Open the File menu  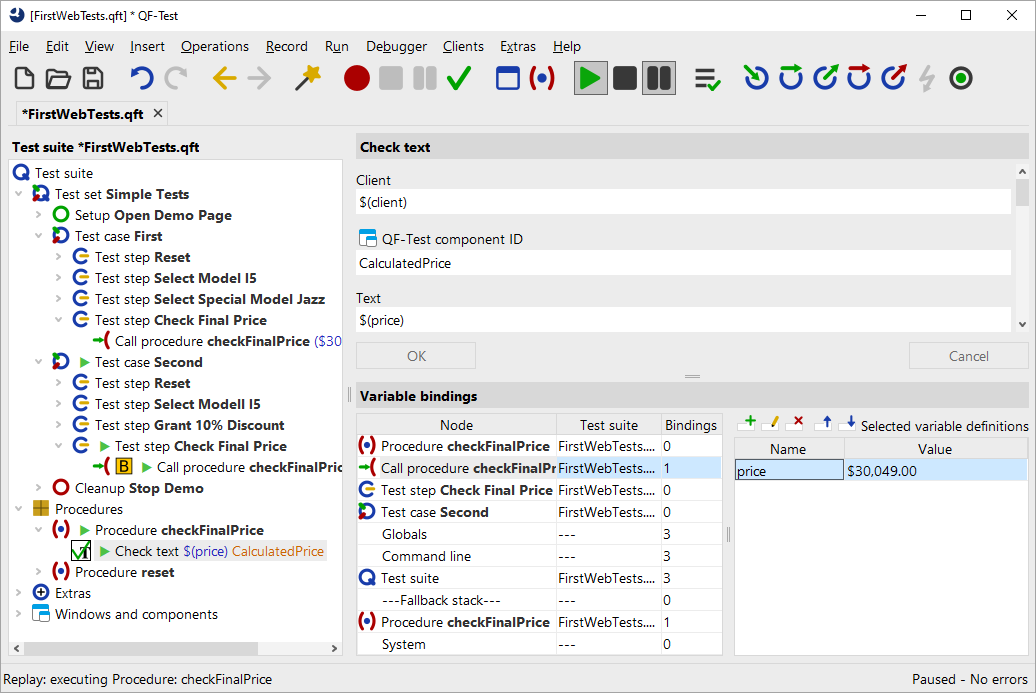(x=18, y=46)
